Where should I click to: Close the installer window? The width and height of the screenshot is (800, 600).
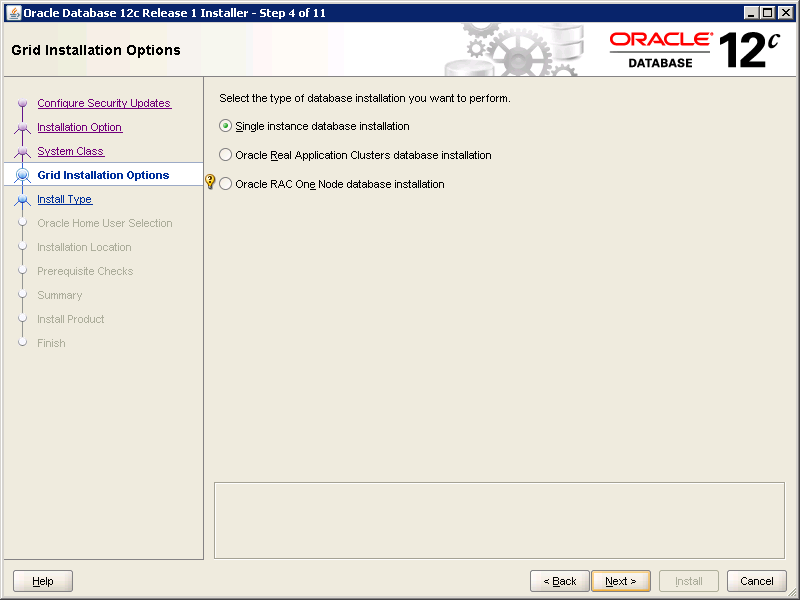pyautogui.click(x=786, y=13)
